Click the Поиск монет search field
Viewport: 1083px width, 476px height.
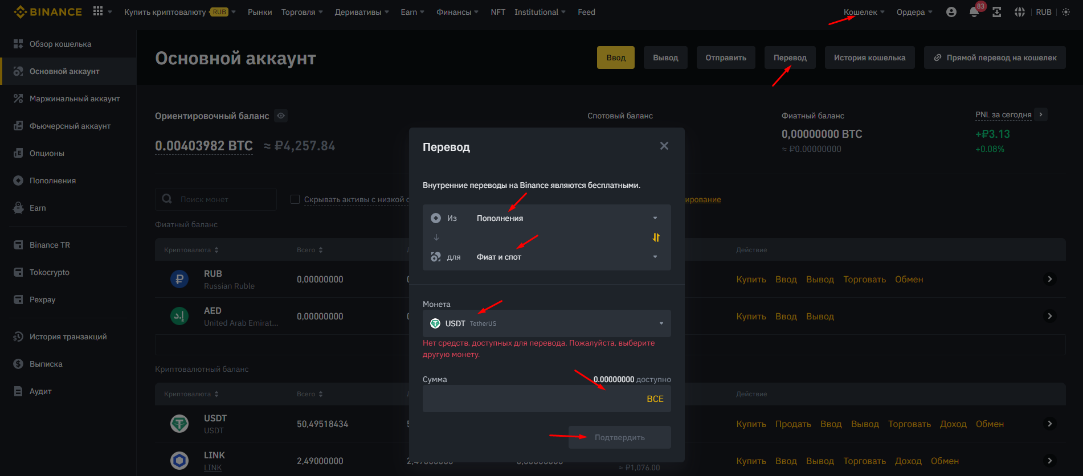click(x=216, y=200)
